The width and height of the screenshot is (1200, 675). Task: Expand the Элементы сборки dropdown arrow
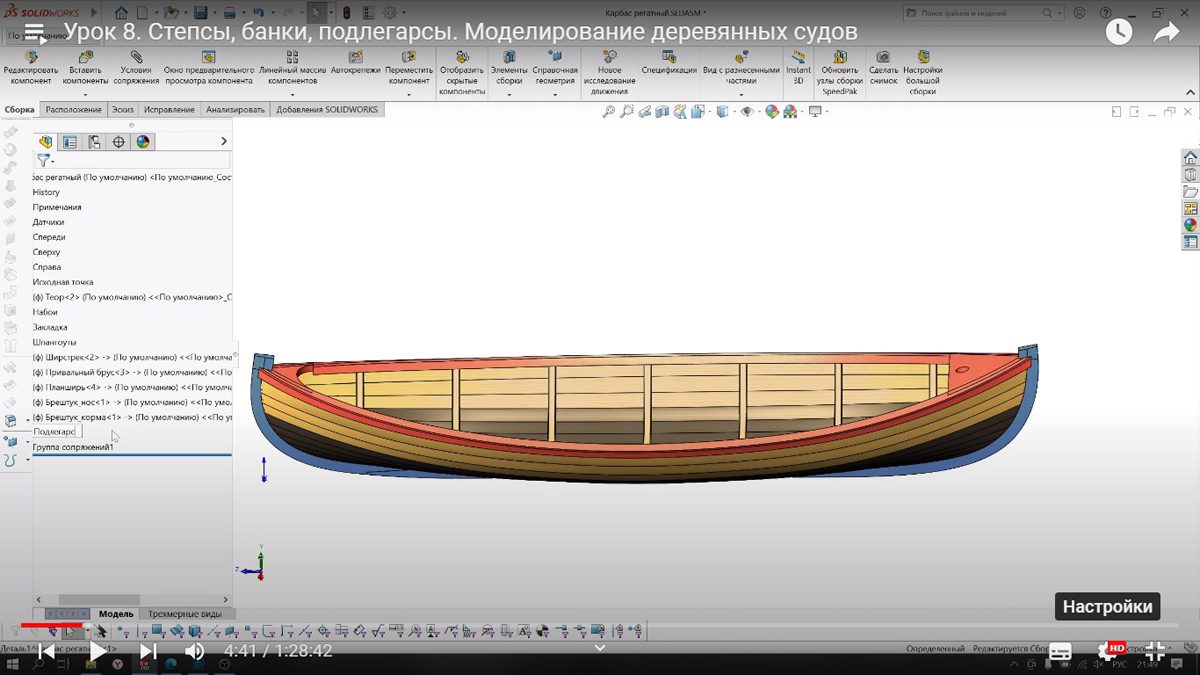[509, 95]
